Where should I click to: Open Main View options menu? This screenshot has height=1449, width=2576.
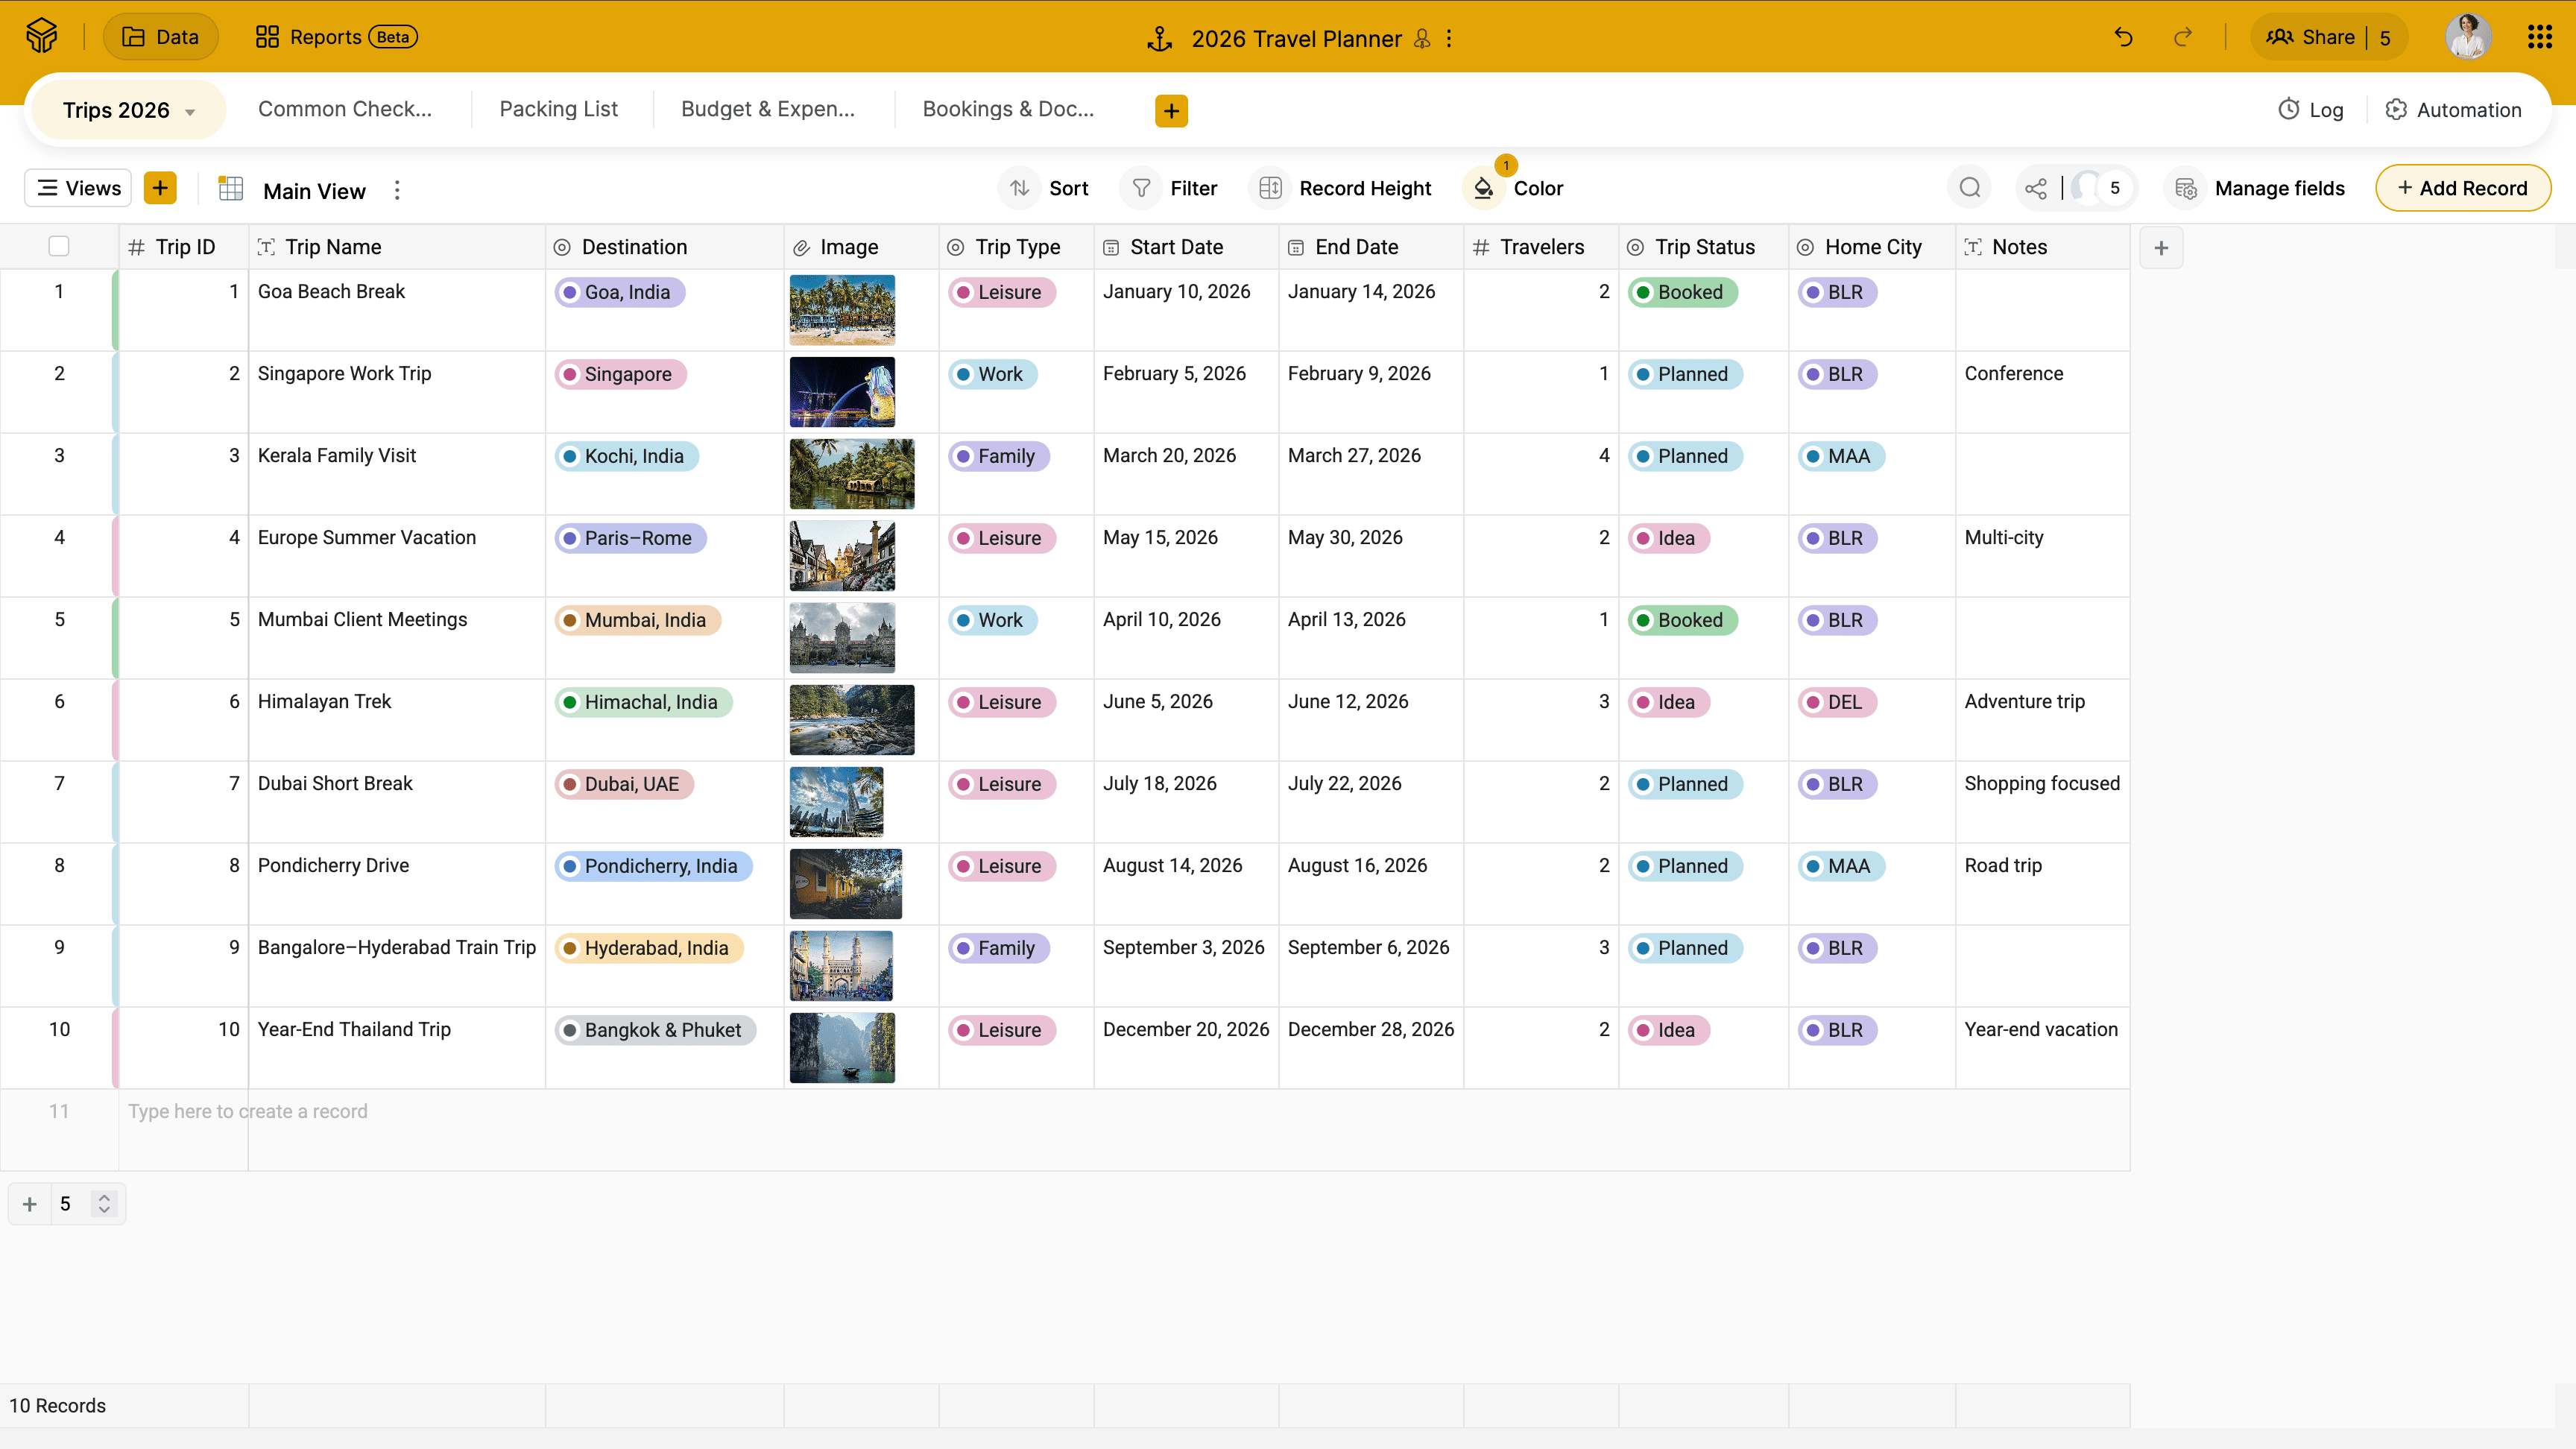397,190
